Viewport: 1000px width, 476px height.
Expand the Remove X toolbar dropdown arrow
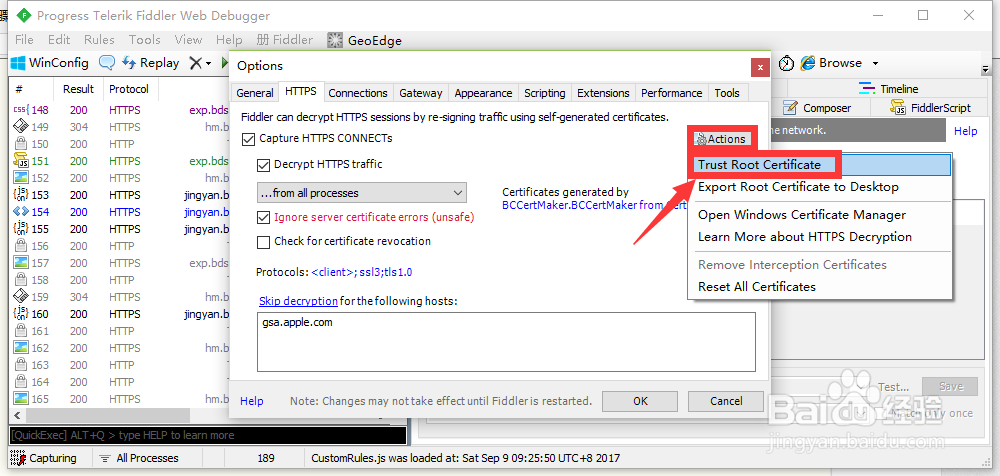[x=208, y=64]
